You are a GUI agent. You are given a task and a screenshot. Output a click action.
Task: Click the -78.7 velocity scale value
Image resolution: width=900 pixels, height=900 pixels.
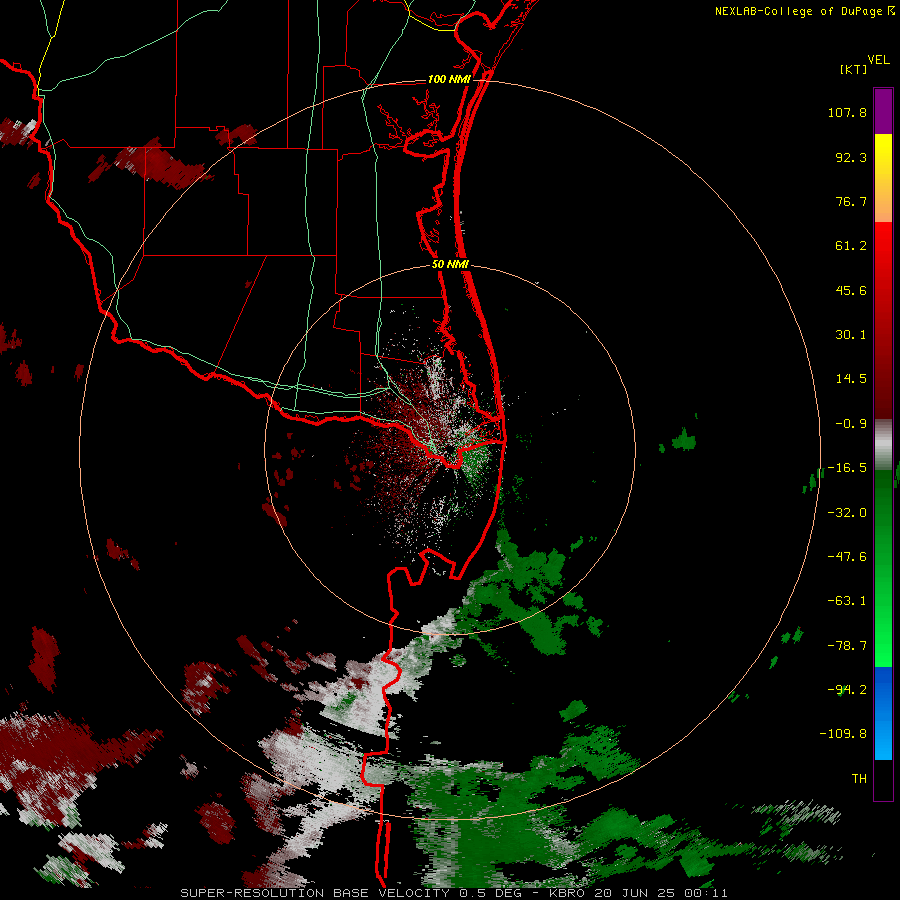[847, 646]
